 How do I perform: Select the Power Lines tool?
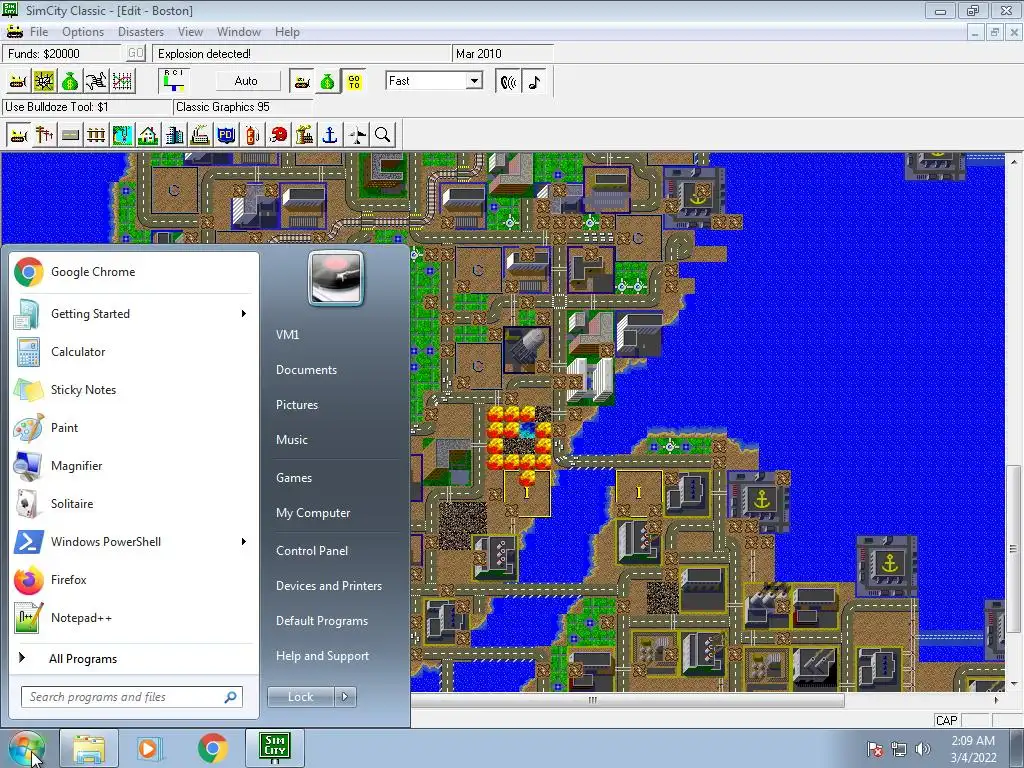click(44, 135)
